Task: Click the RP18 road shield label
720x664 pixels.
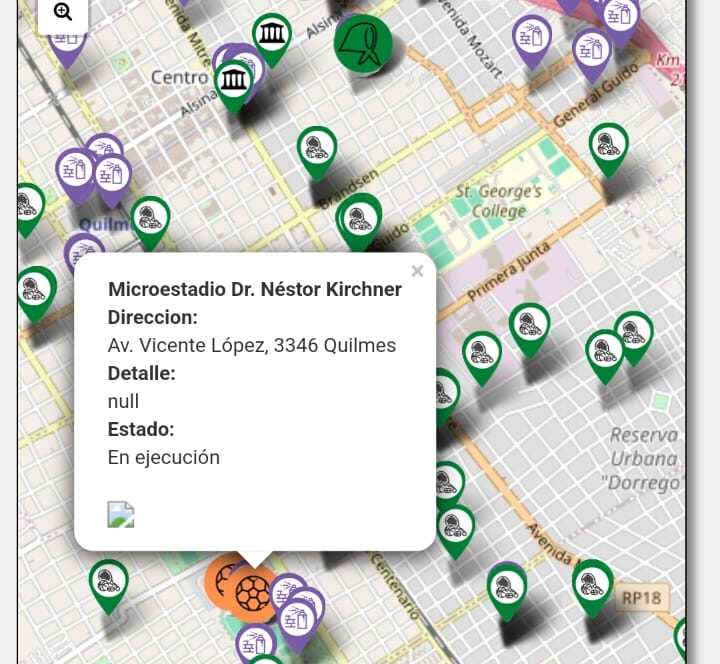Action: [641, 598]
